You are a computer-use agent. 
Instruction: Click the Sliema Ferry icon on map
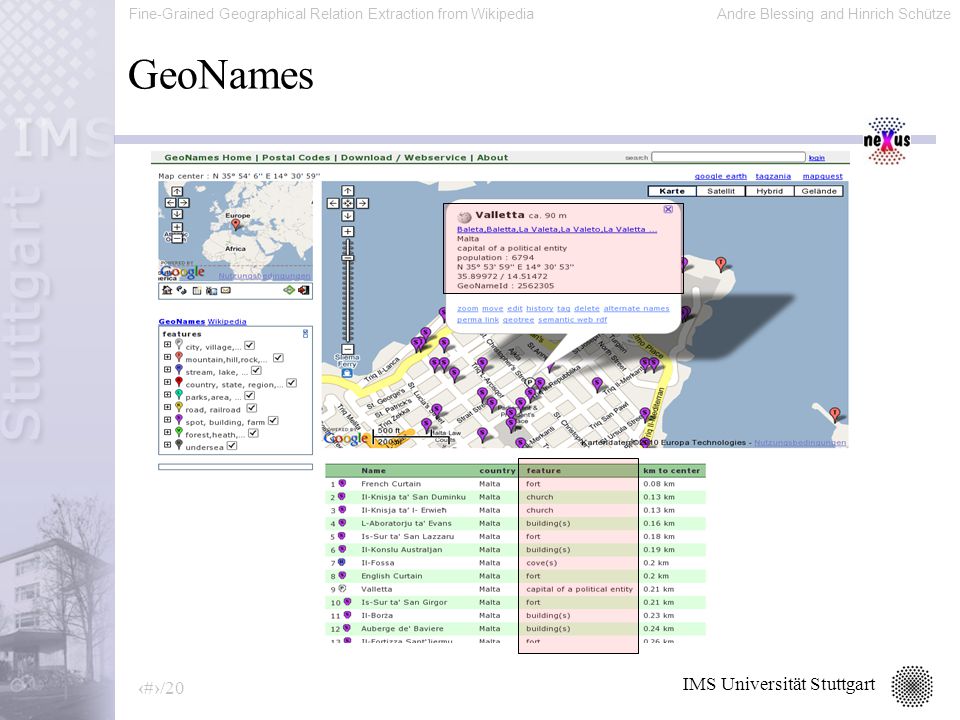click(x=347, y=372)
